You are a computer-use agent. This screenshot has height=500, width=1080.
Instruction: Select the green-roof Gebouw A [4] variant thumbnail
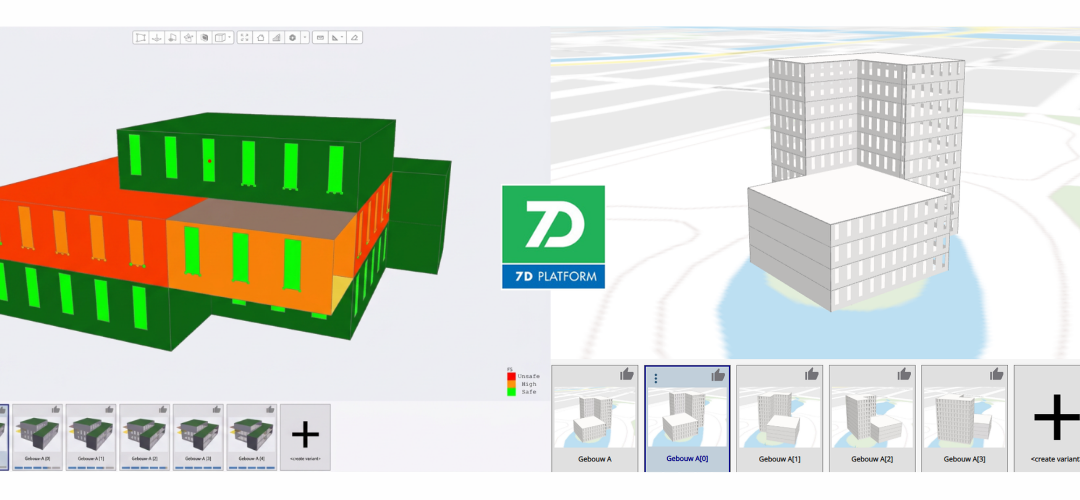[x=252, y=437]
